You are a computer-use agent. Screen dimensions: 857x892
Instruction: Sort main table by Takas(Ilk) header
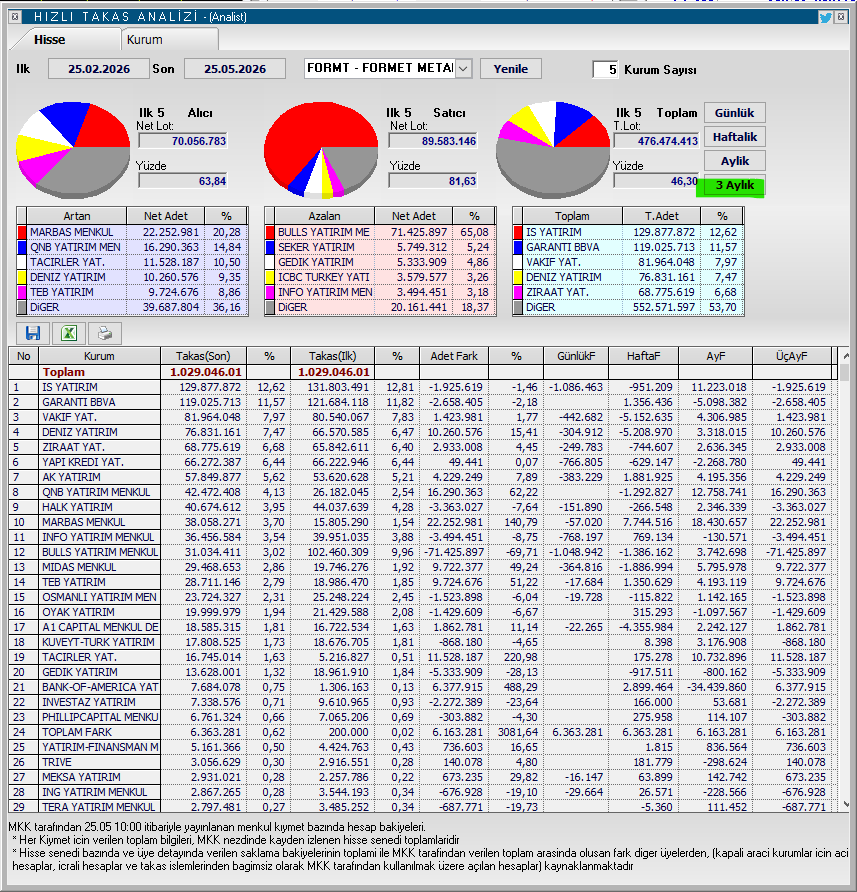tap(332, 356)
